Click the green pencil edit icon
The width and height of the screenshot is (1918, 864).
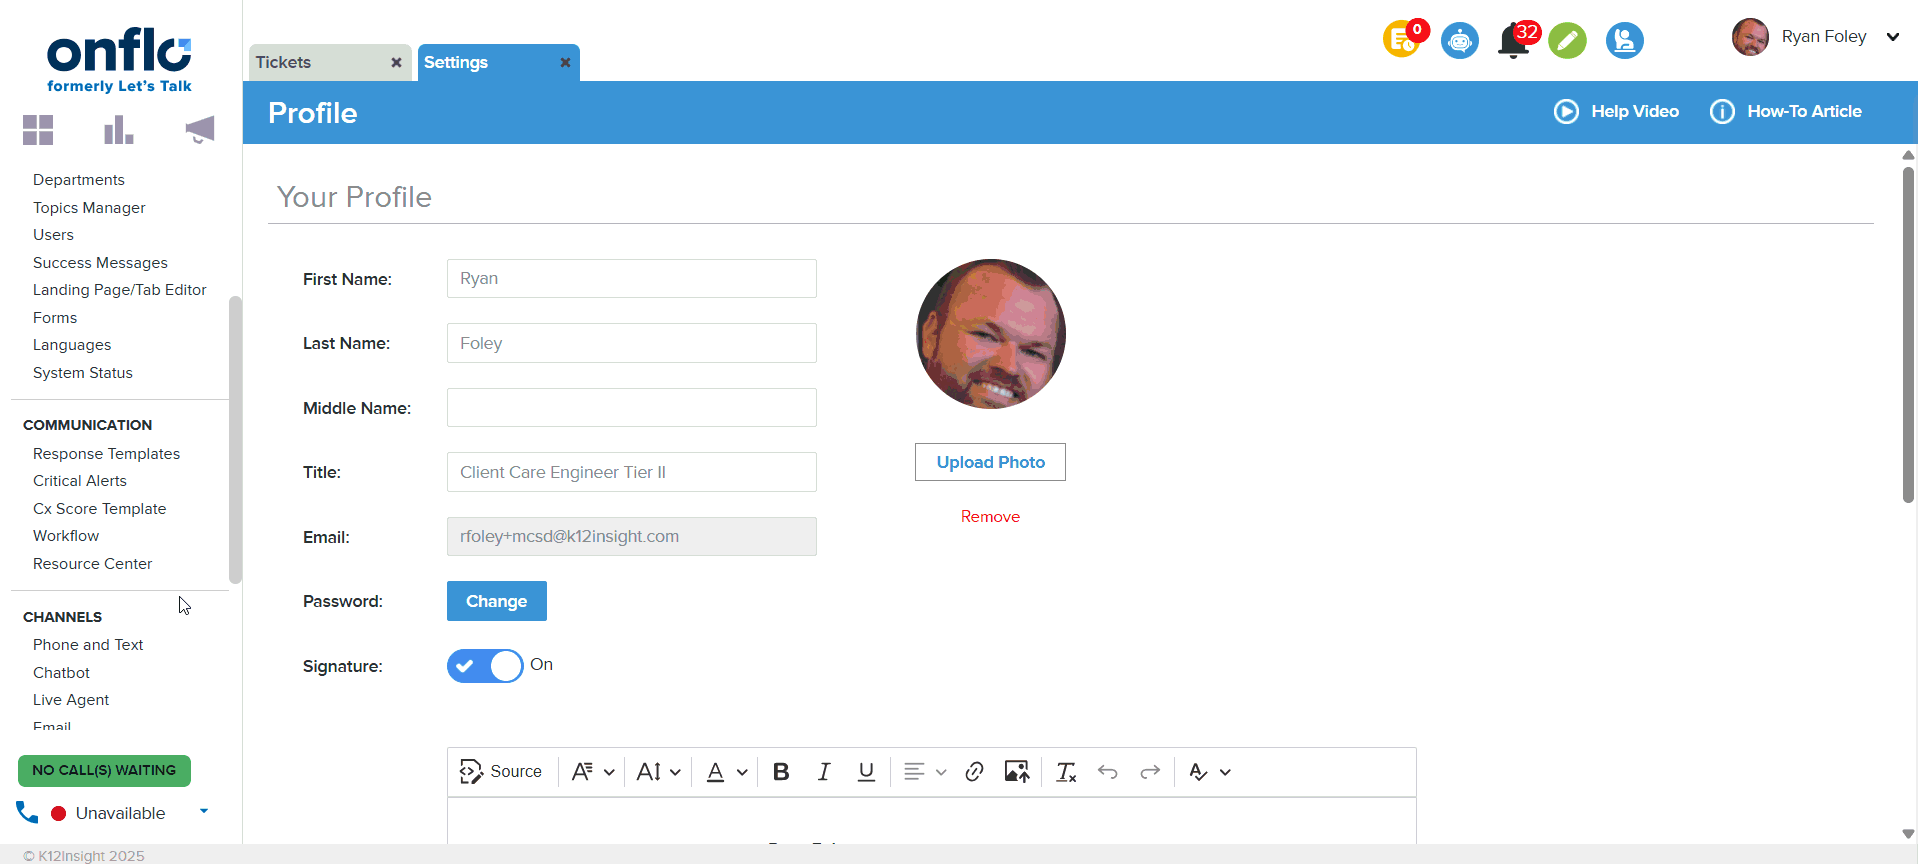coord(1567,41)
